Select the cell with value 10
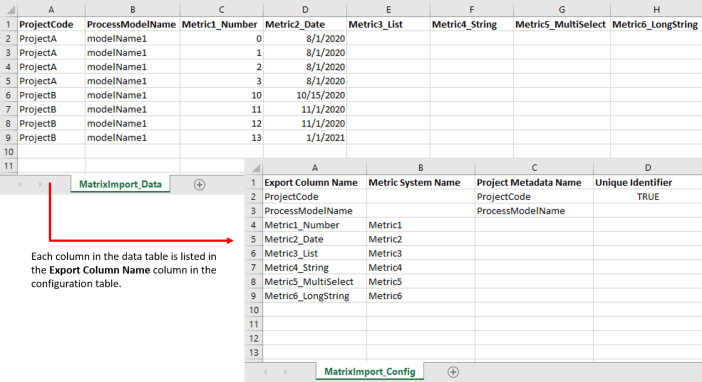This screenshot has height=382, width=702. point(221,95)
